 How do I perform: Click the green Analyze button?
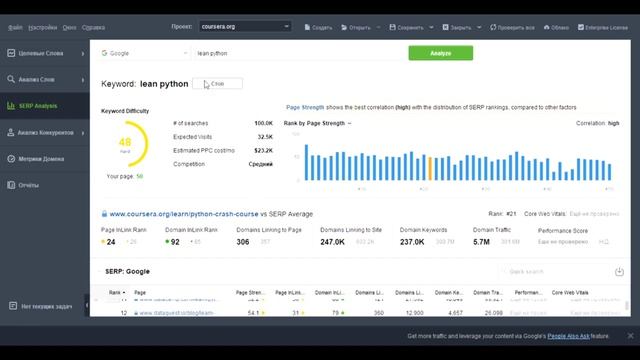(x=441, y=53)
